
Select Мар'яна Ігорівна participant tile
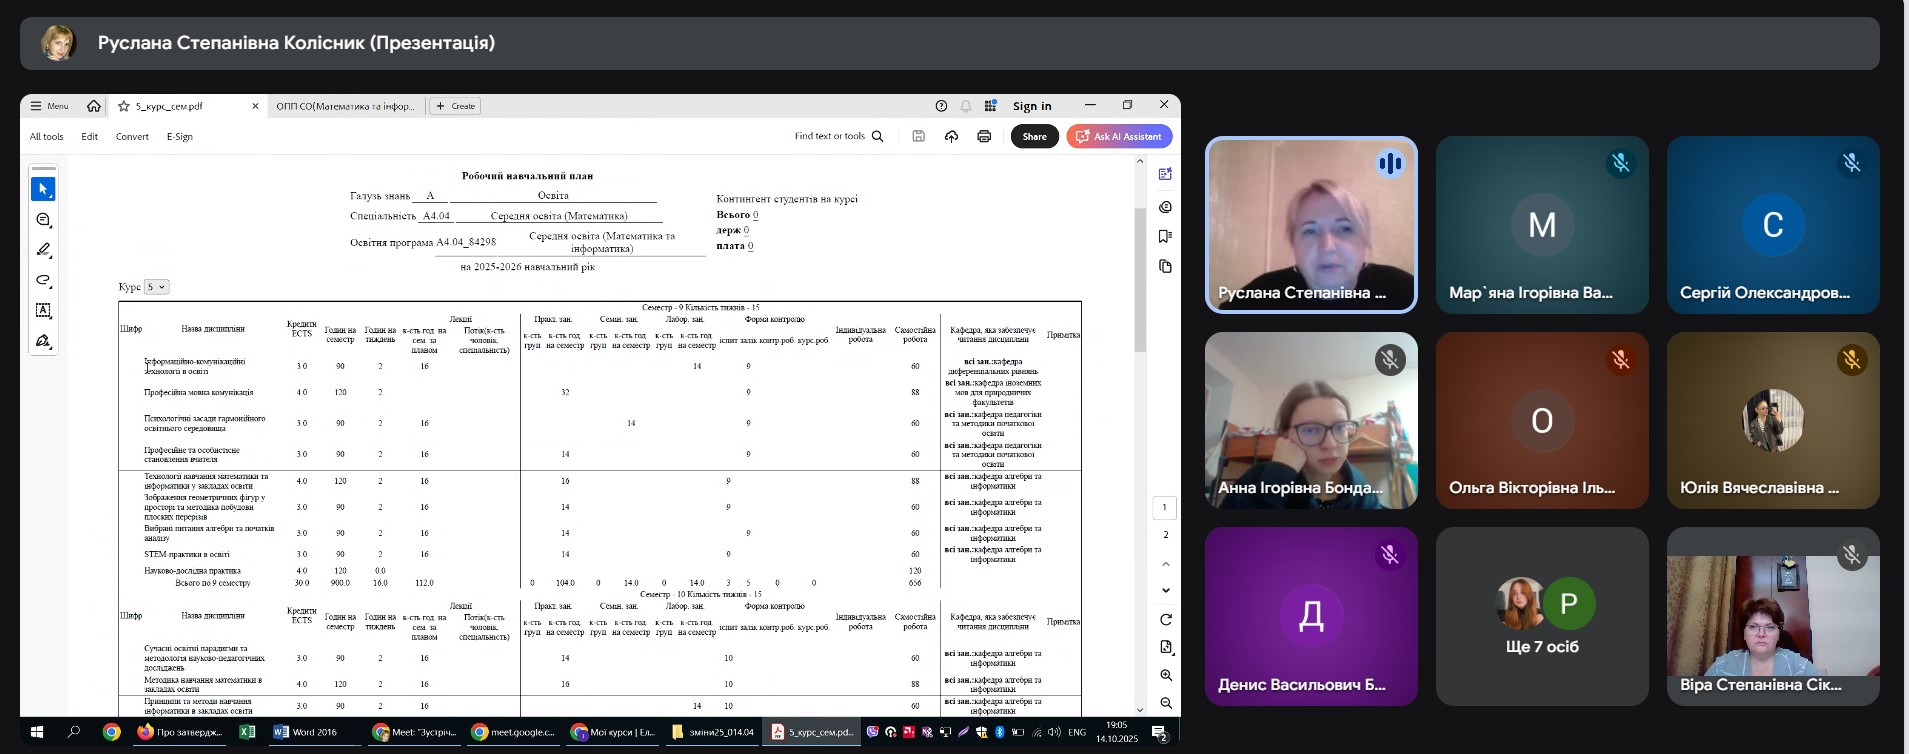point(1542,225)
